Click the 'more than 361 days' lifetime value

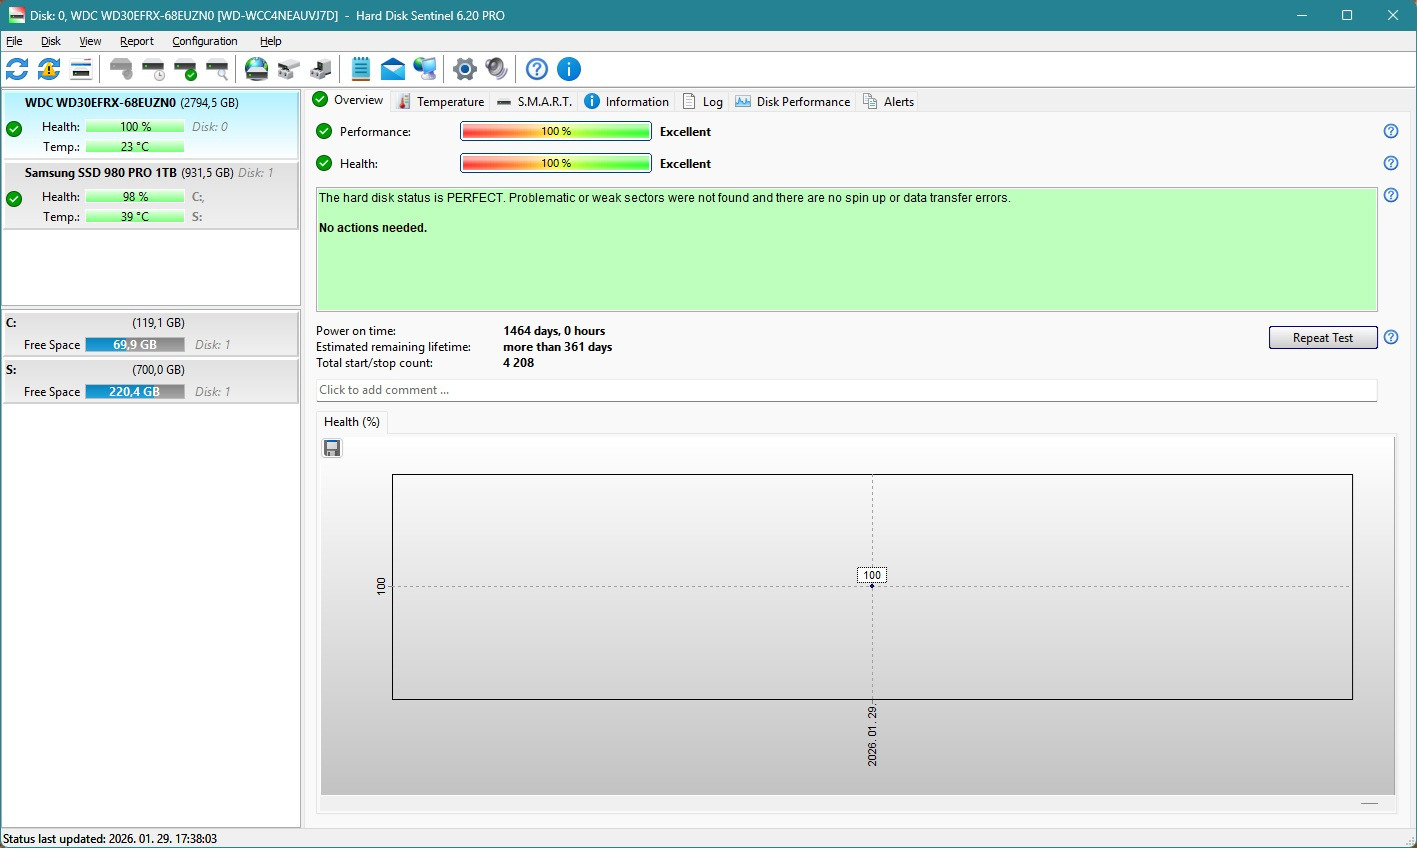[x=557, y=347]
